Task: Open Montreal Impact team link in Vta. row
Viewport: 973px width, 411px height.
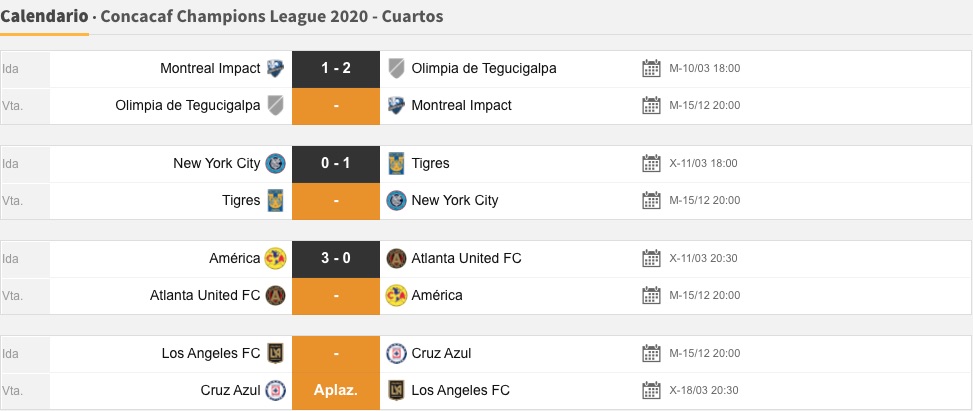Action: 461,105
